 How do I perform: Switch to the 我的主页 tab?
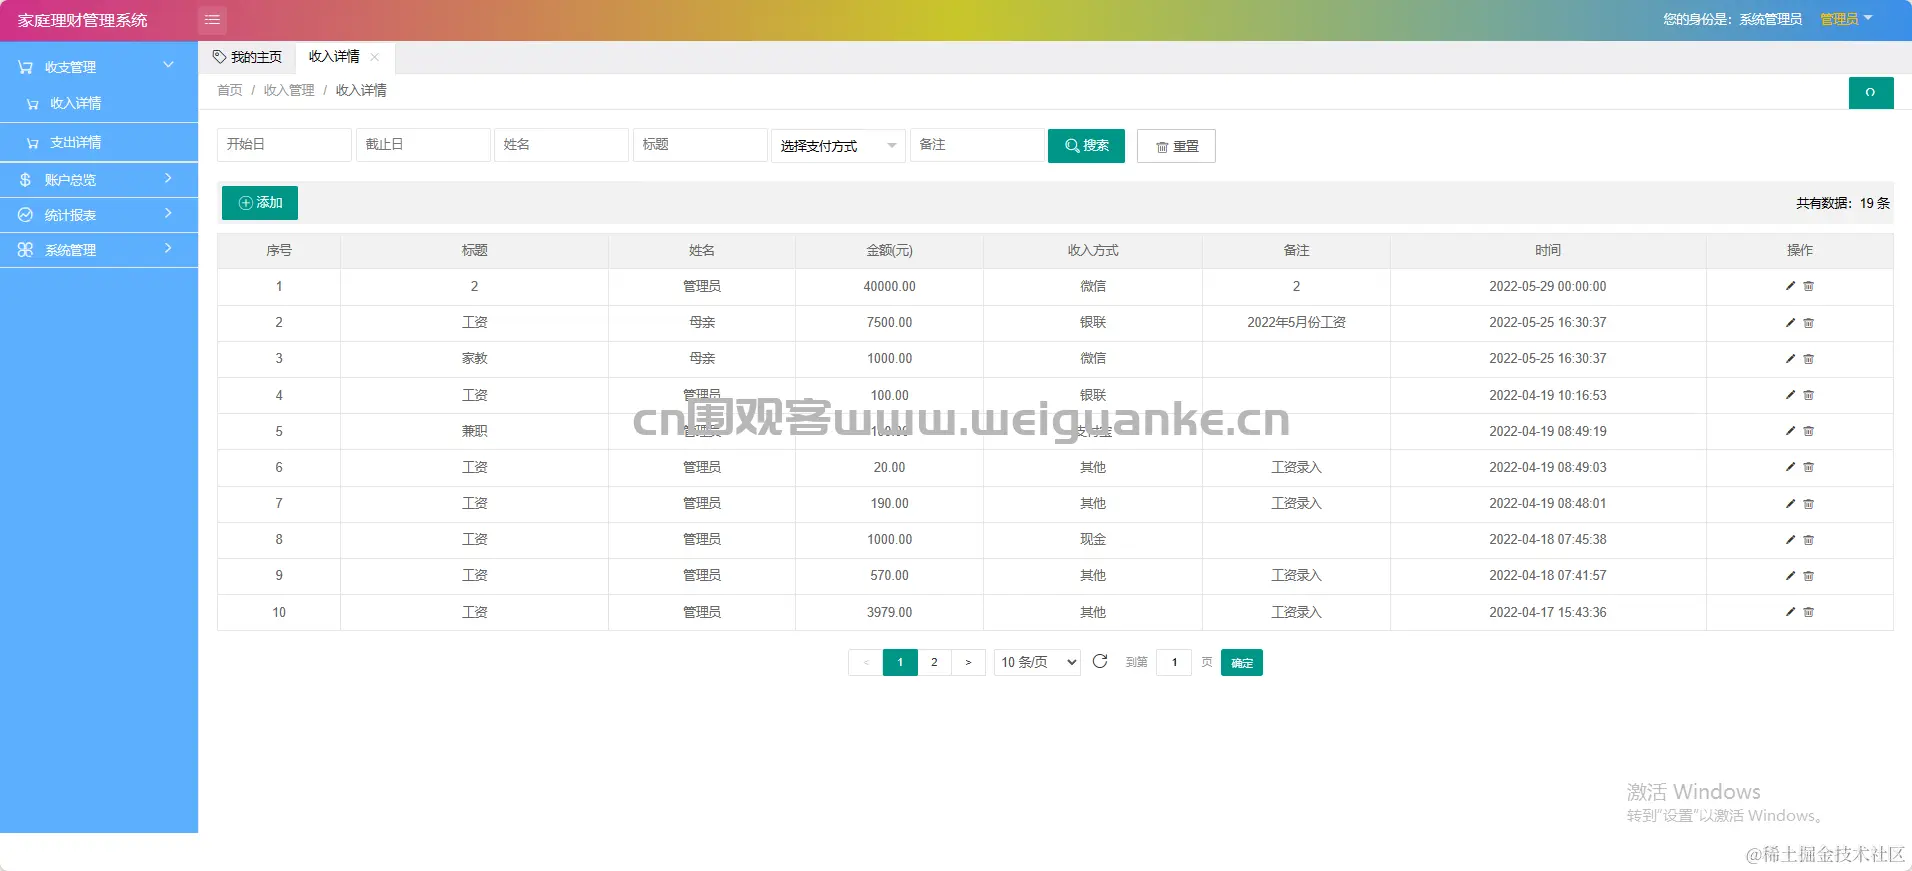(x=247, y=57)
